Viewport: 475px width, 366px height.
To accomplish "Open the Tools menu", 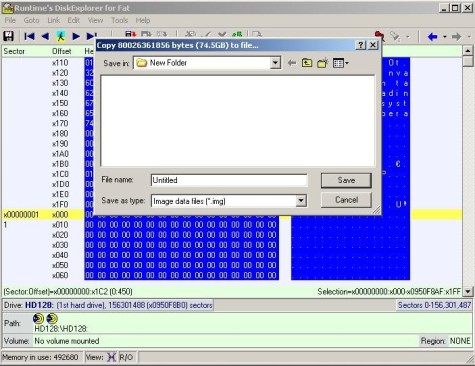I will click(119, 20).
